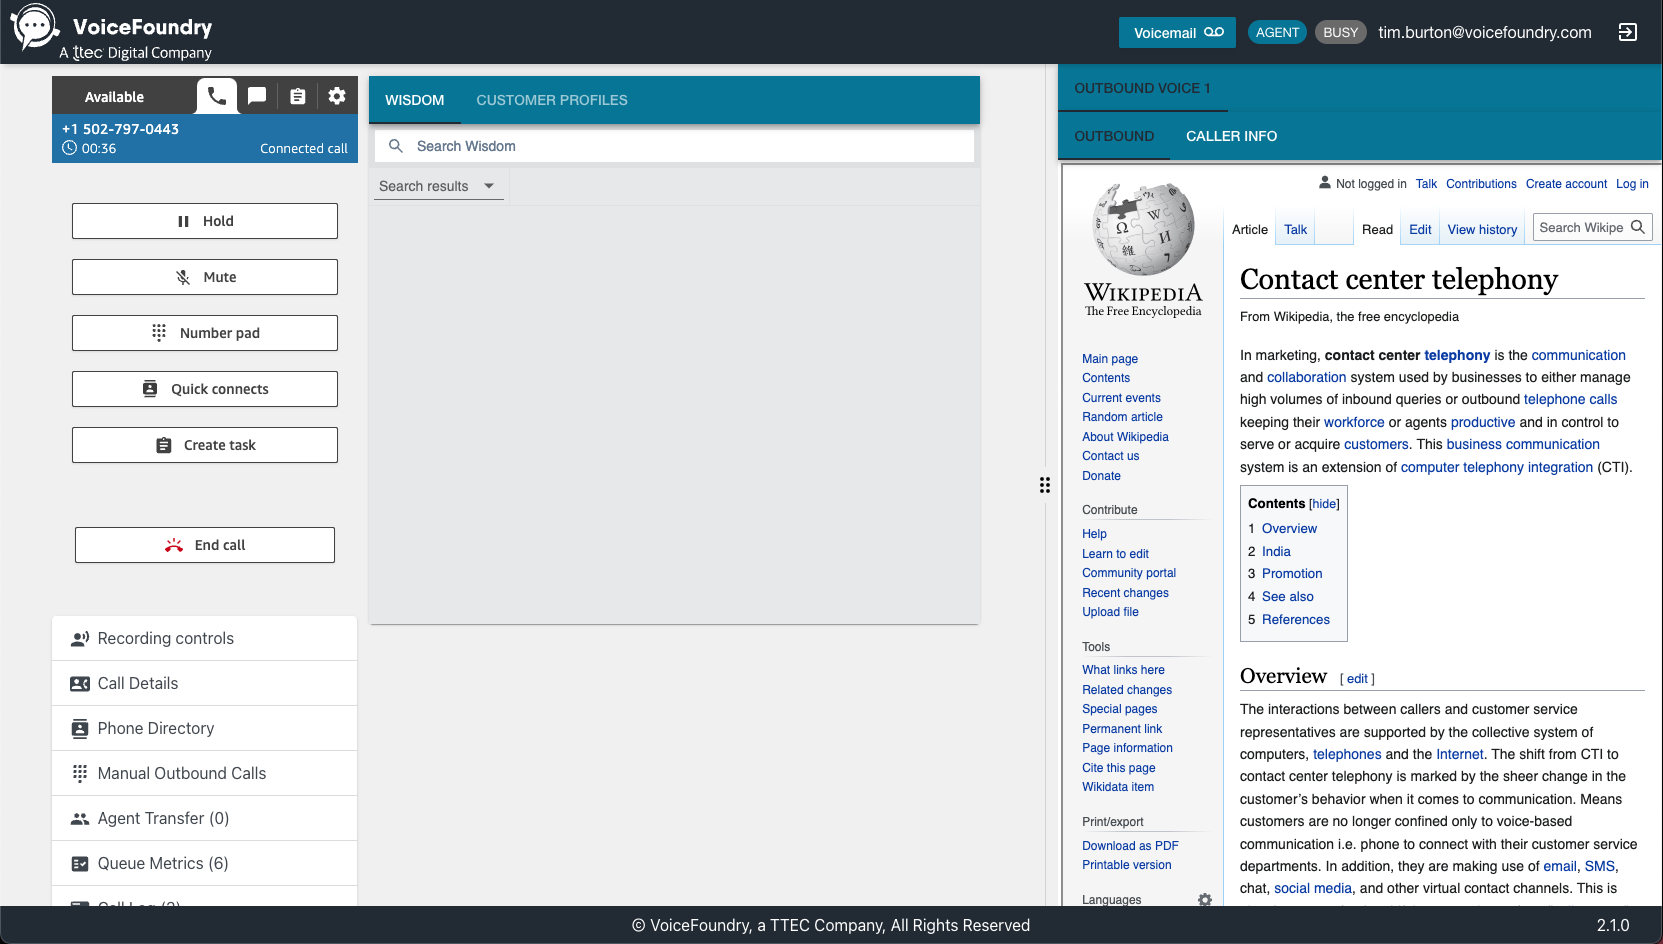
Task: Put the call on Hold
Action: 205,221
